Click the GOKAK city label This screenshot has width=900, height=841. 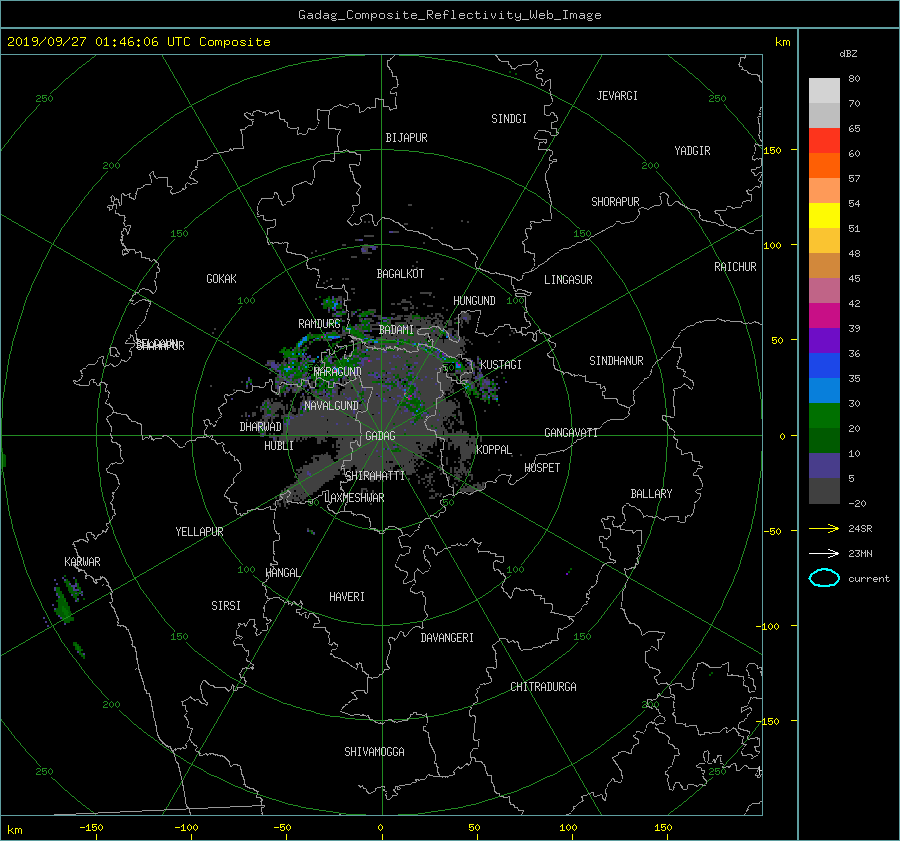coord(221,279)
